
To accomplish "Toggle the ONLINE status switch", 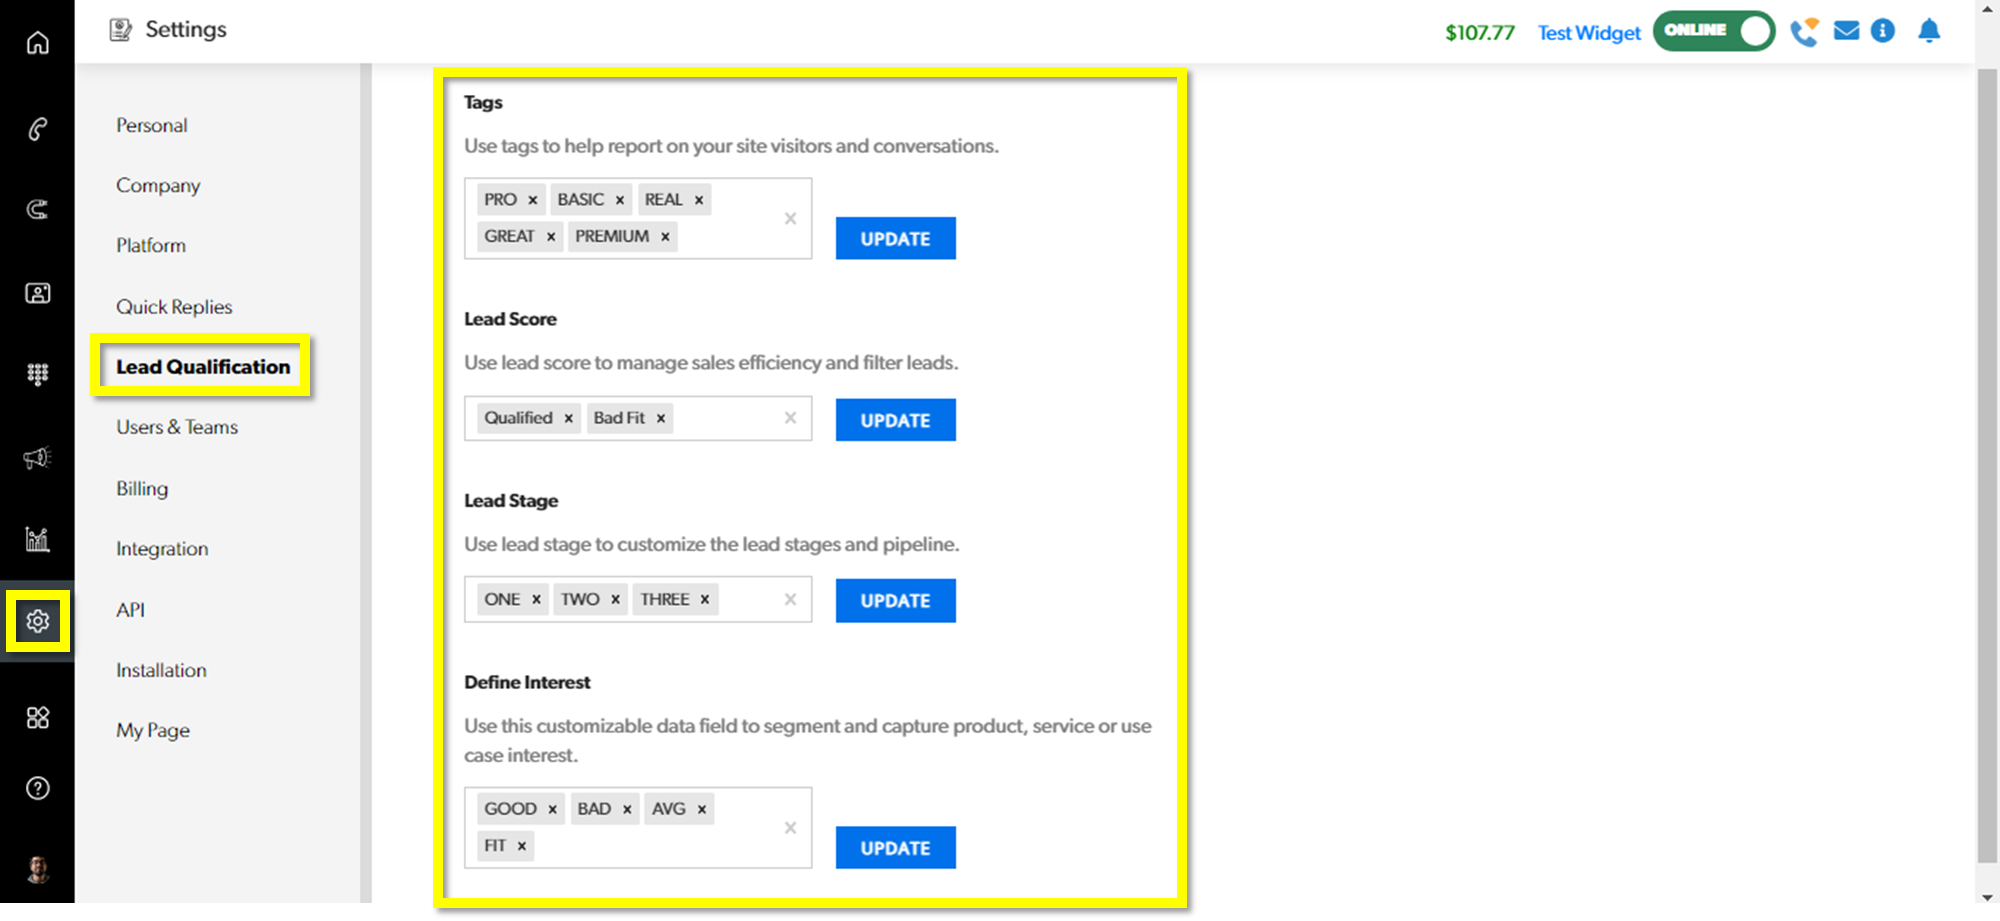I will coord(1713,31).
